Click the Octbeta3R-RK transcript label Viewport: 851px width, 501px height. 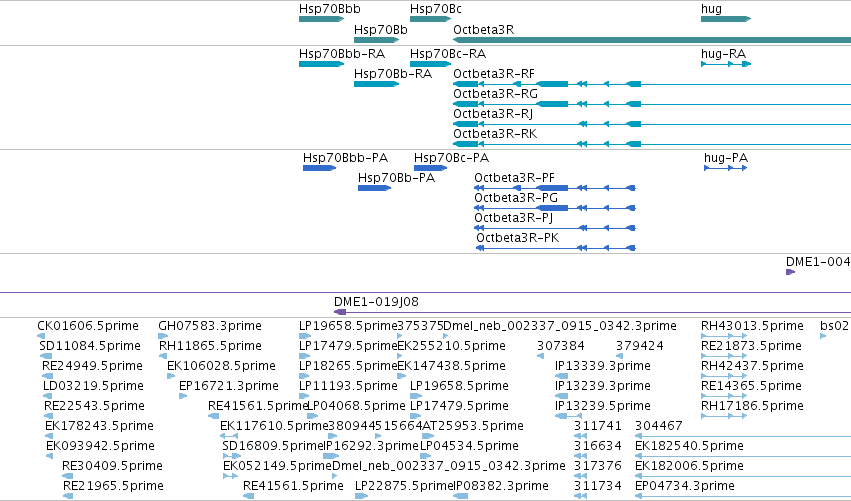(495, 134)
